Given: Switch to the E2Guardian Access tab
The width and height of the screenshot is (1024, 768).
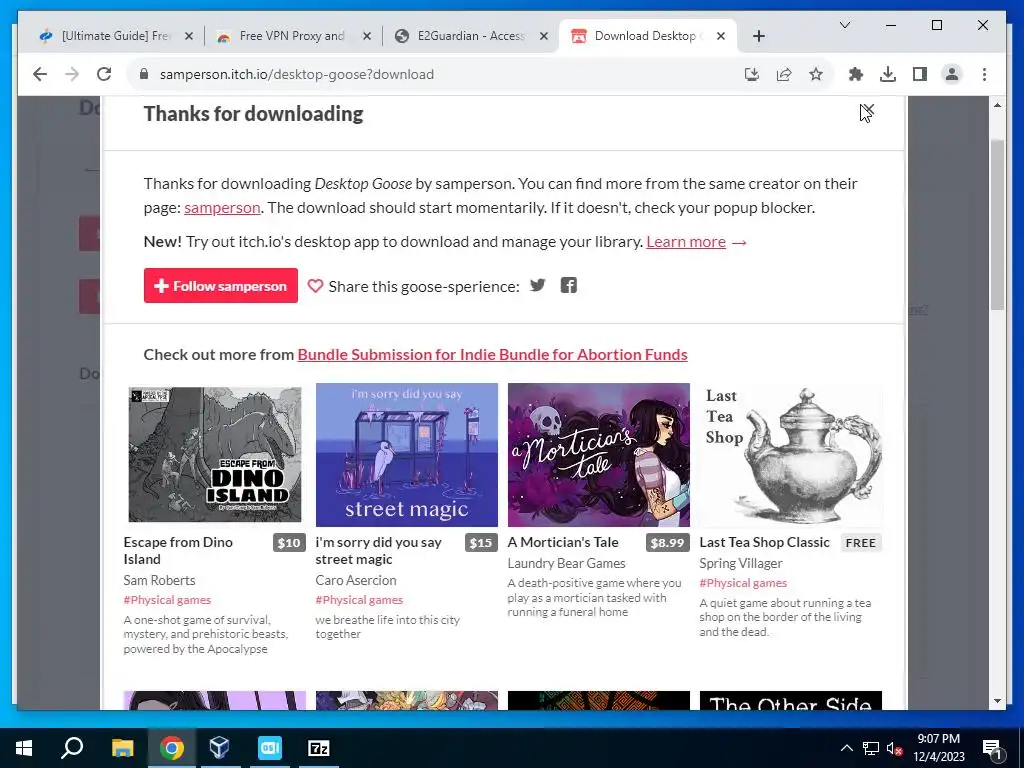Looking at the screenshot, I should coord(470,36).
